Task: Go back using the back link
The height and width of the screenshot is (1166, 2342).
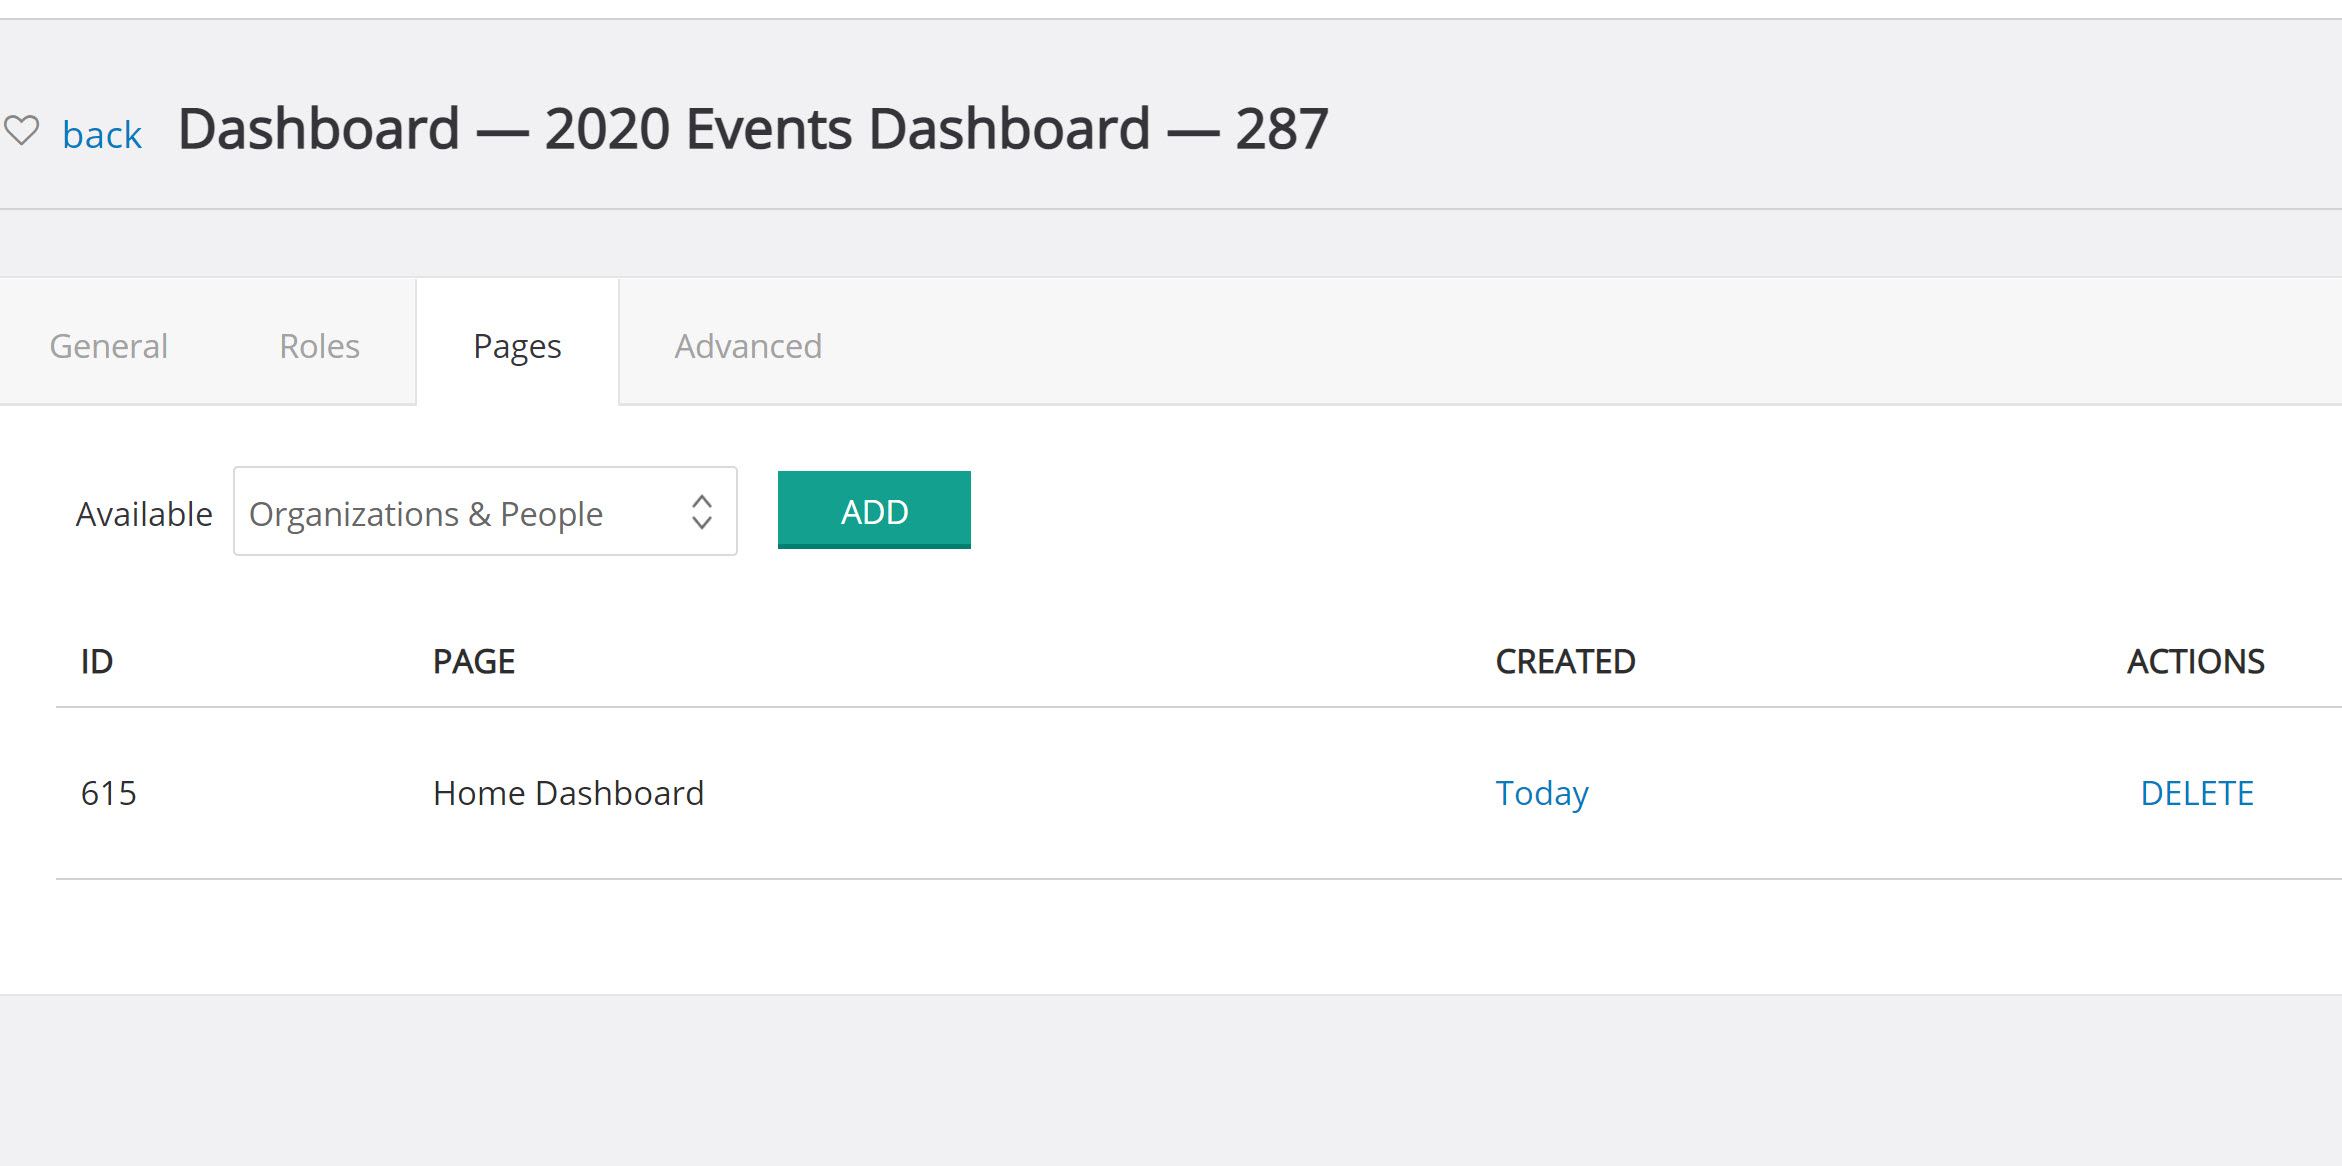Action: (x=102, y=134)
